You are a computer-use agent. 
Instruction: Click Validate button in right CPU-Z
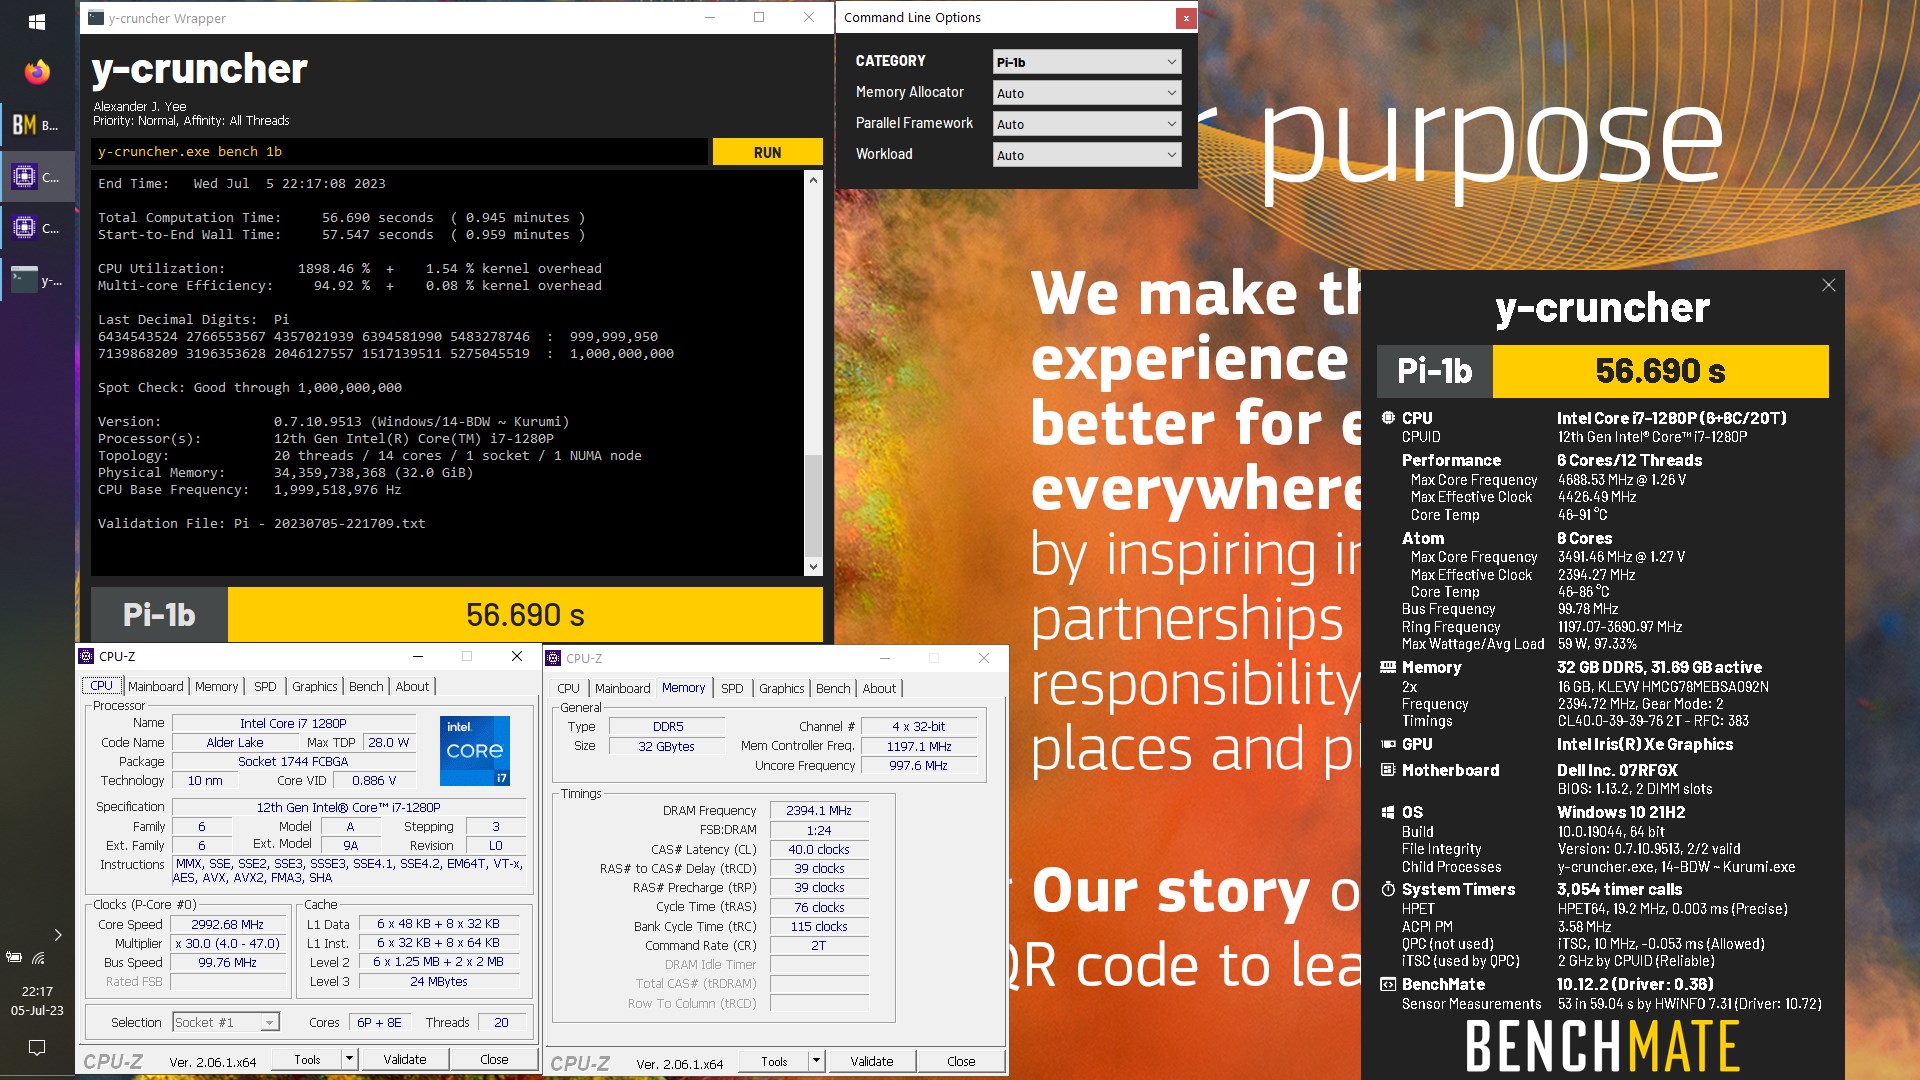872,1061
